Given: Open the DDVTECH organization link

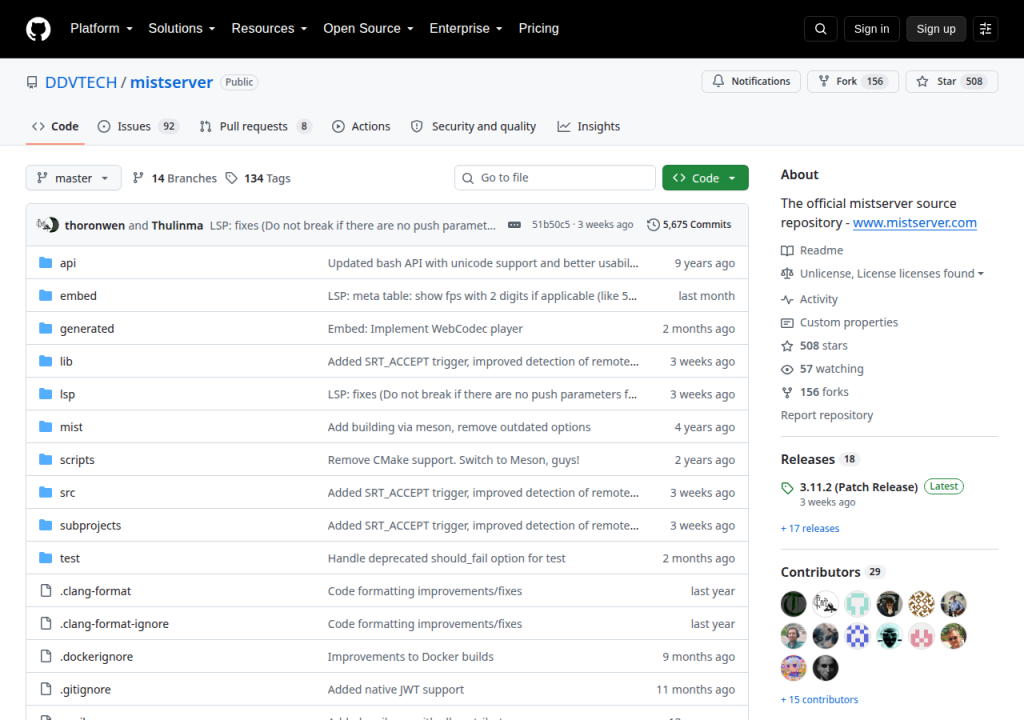Looking at the screenshot, I should [81, 82].
